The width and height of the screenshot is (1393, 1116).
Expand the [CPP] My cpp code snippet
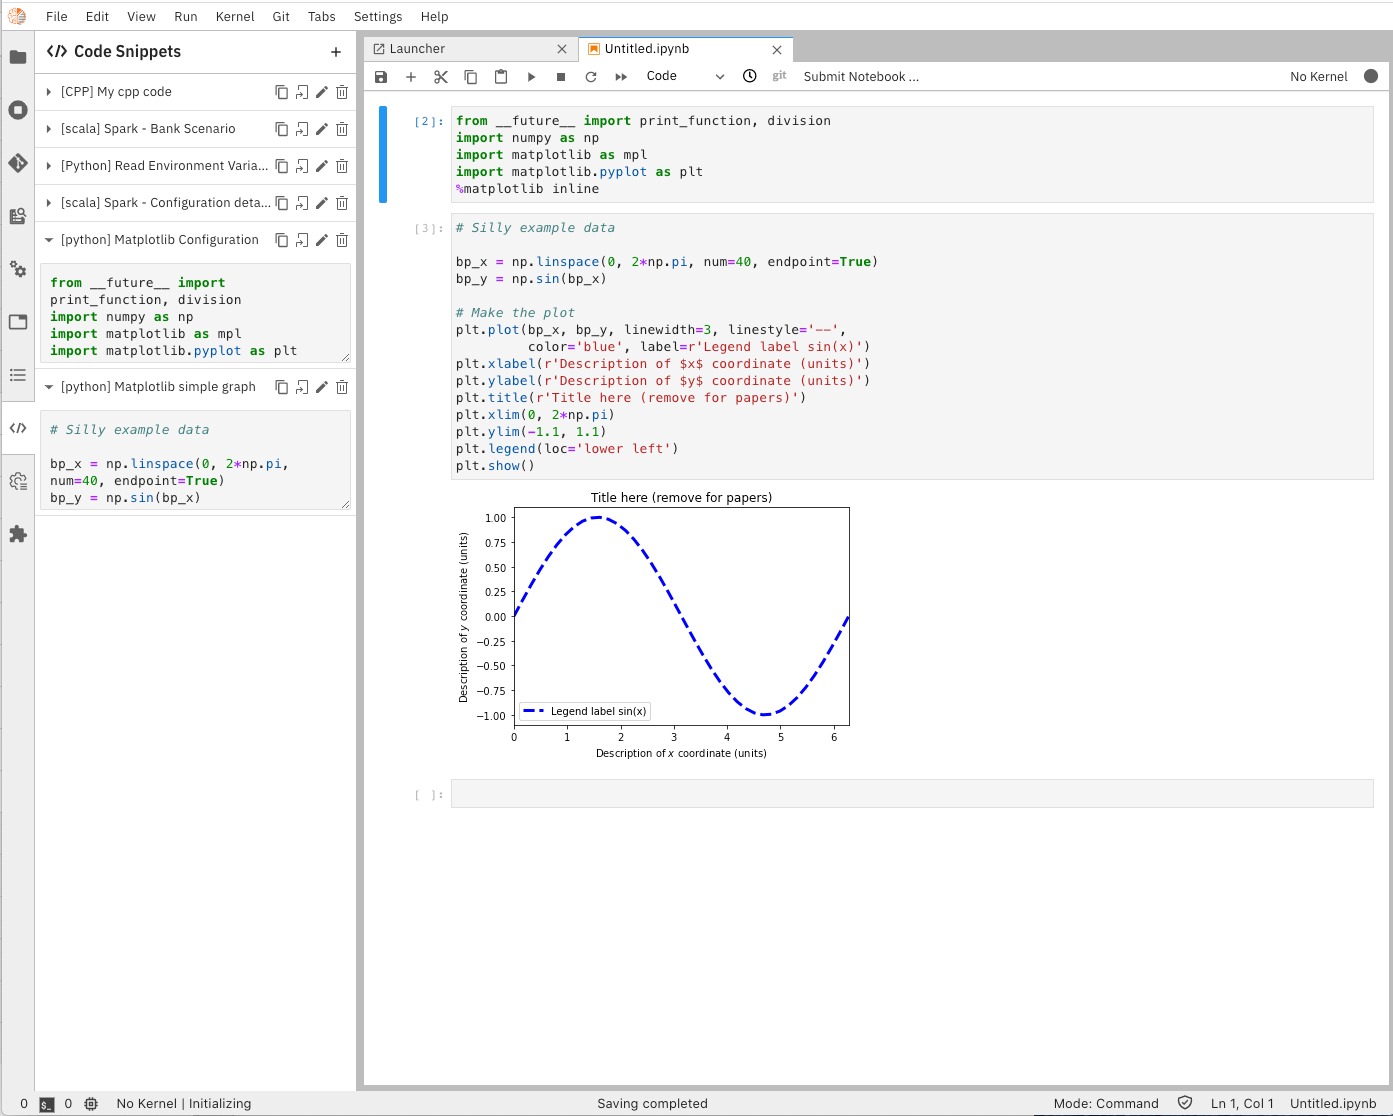[49, 92]
